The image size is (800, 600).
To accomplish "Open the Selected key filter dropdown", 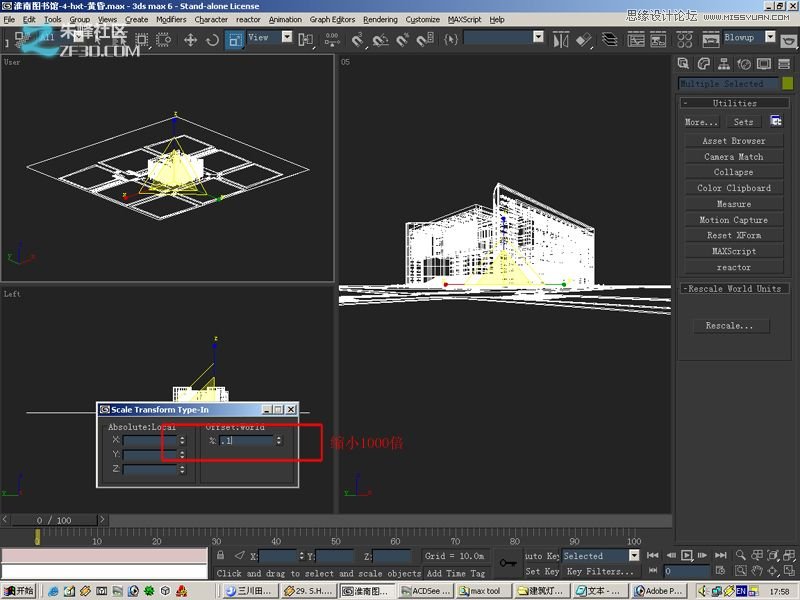I will (x=634, y=555).
